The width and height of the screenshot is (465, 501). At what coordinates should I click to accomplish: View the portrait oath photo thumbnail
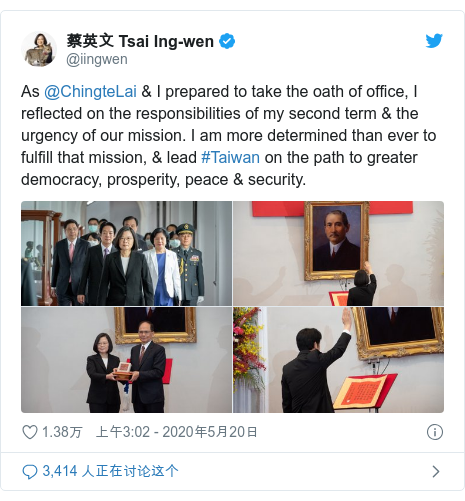point(338,253)
